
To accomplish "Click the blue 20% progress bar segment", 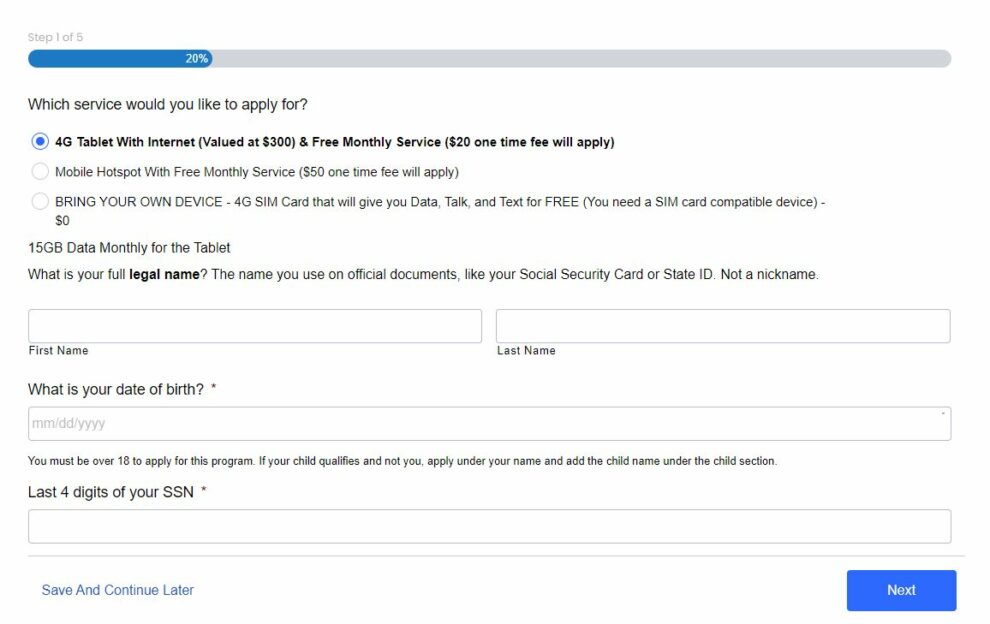I will (x=120, y=59).
